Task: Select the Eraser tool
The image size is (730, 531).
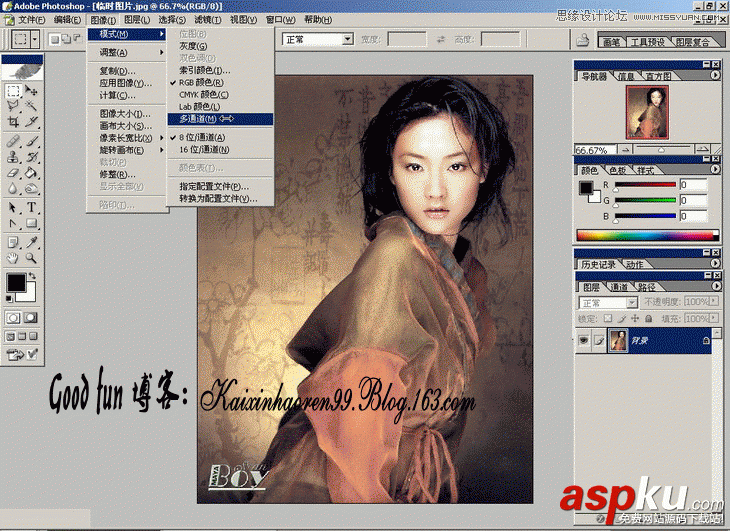Action: (13, 173)
